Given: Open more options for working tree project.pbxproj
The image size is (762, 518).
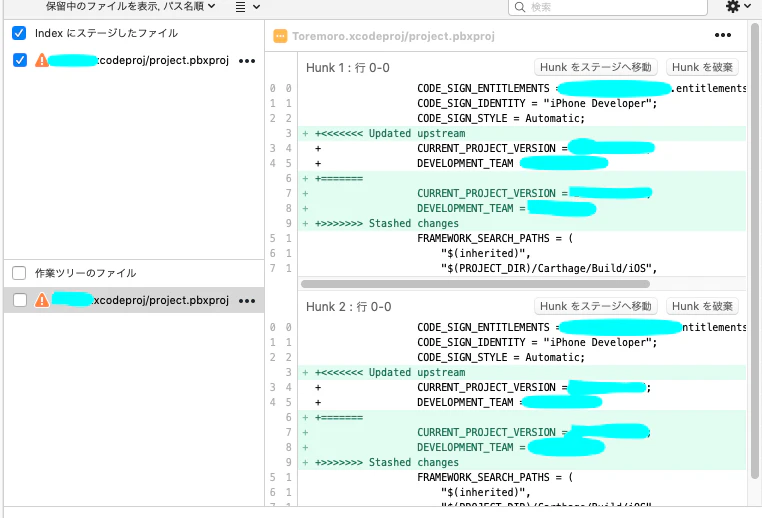Looking at the screenshot, I should point(247,301).
